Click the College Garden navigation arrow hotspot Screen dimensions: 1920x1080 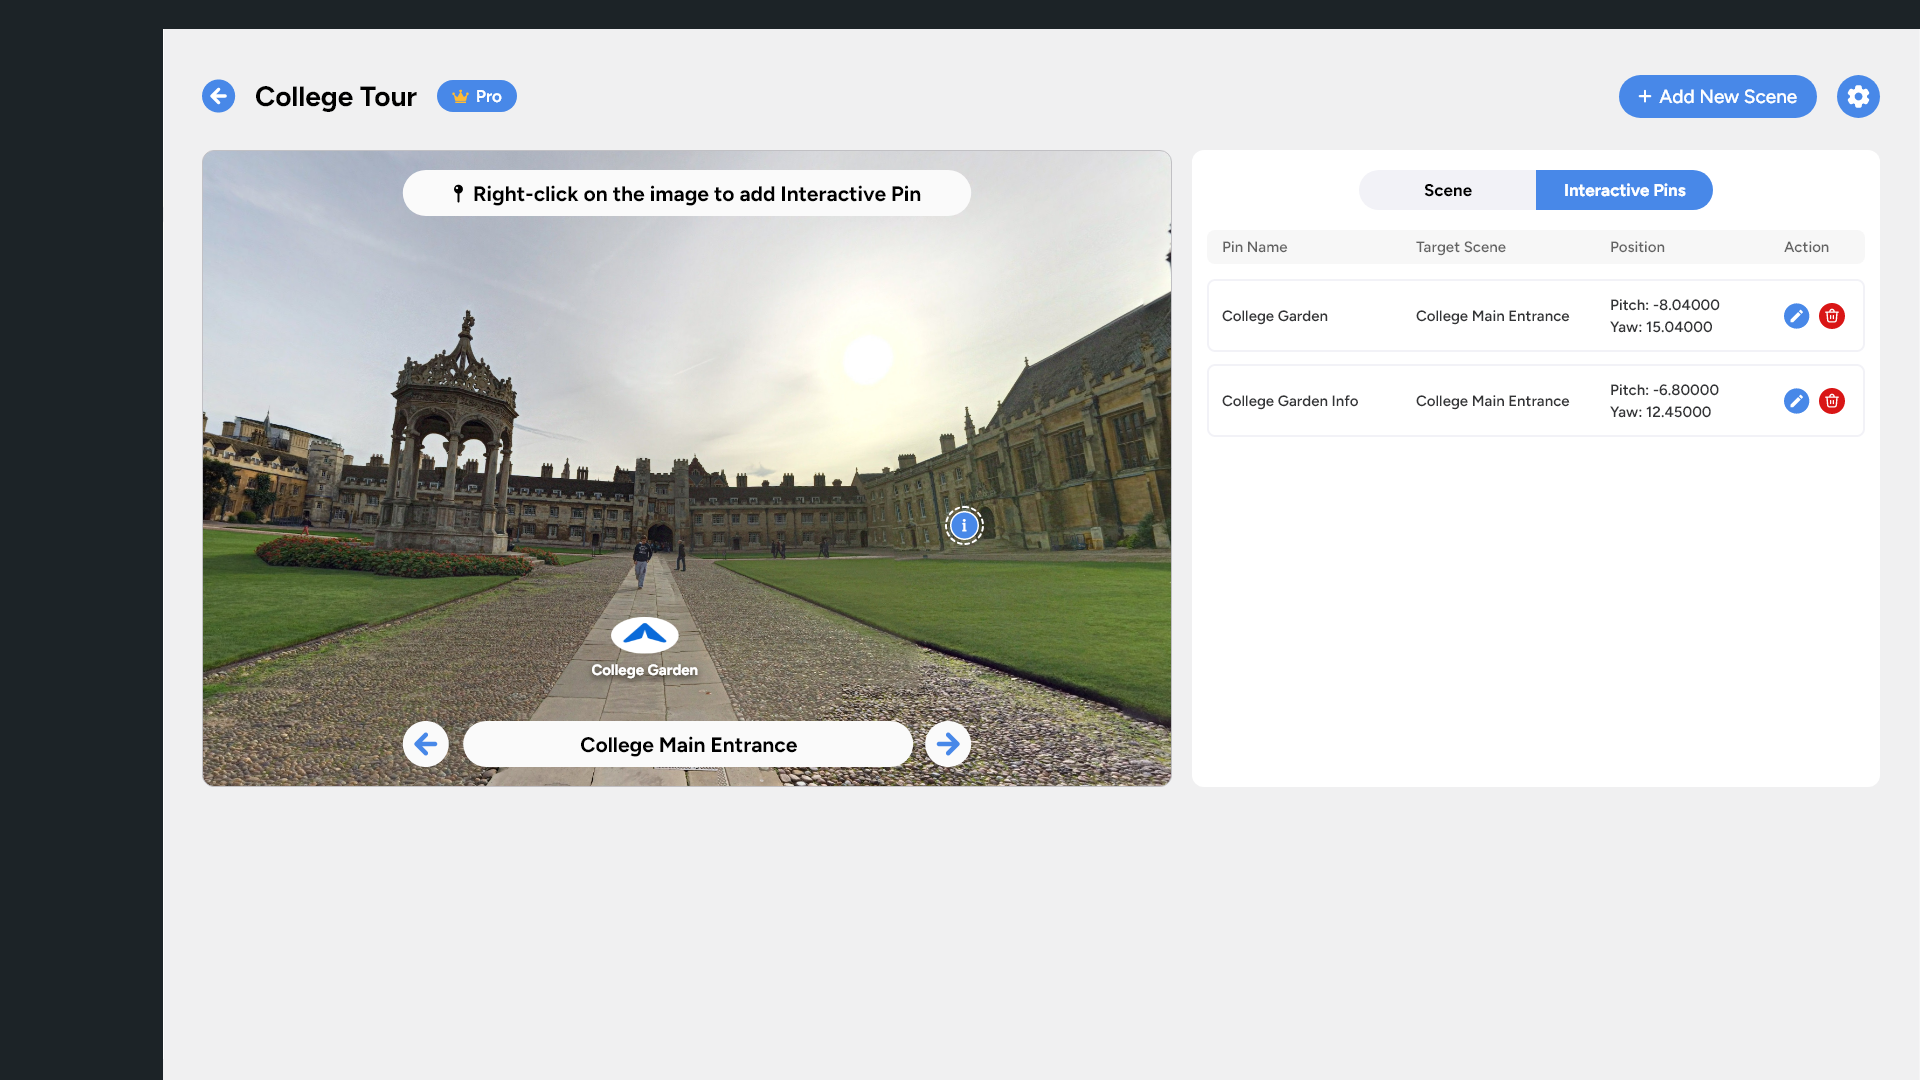644,635
